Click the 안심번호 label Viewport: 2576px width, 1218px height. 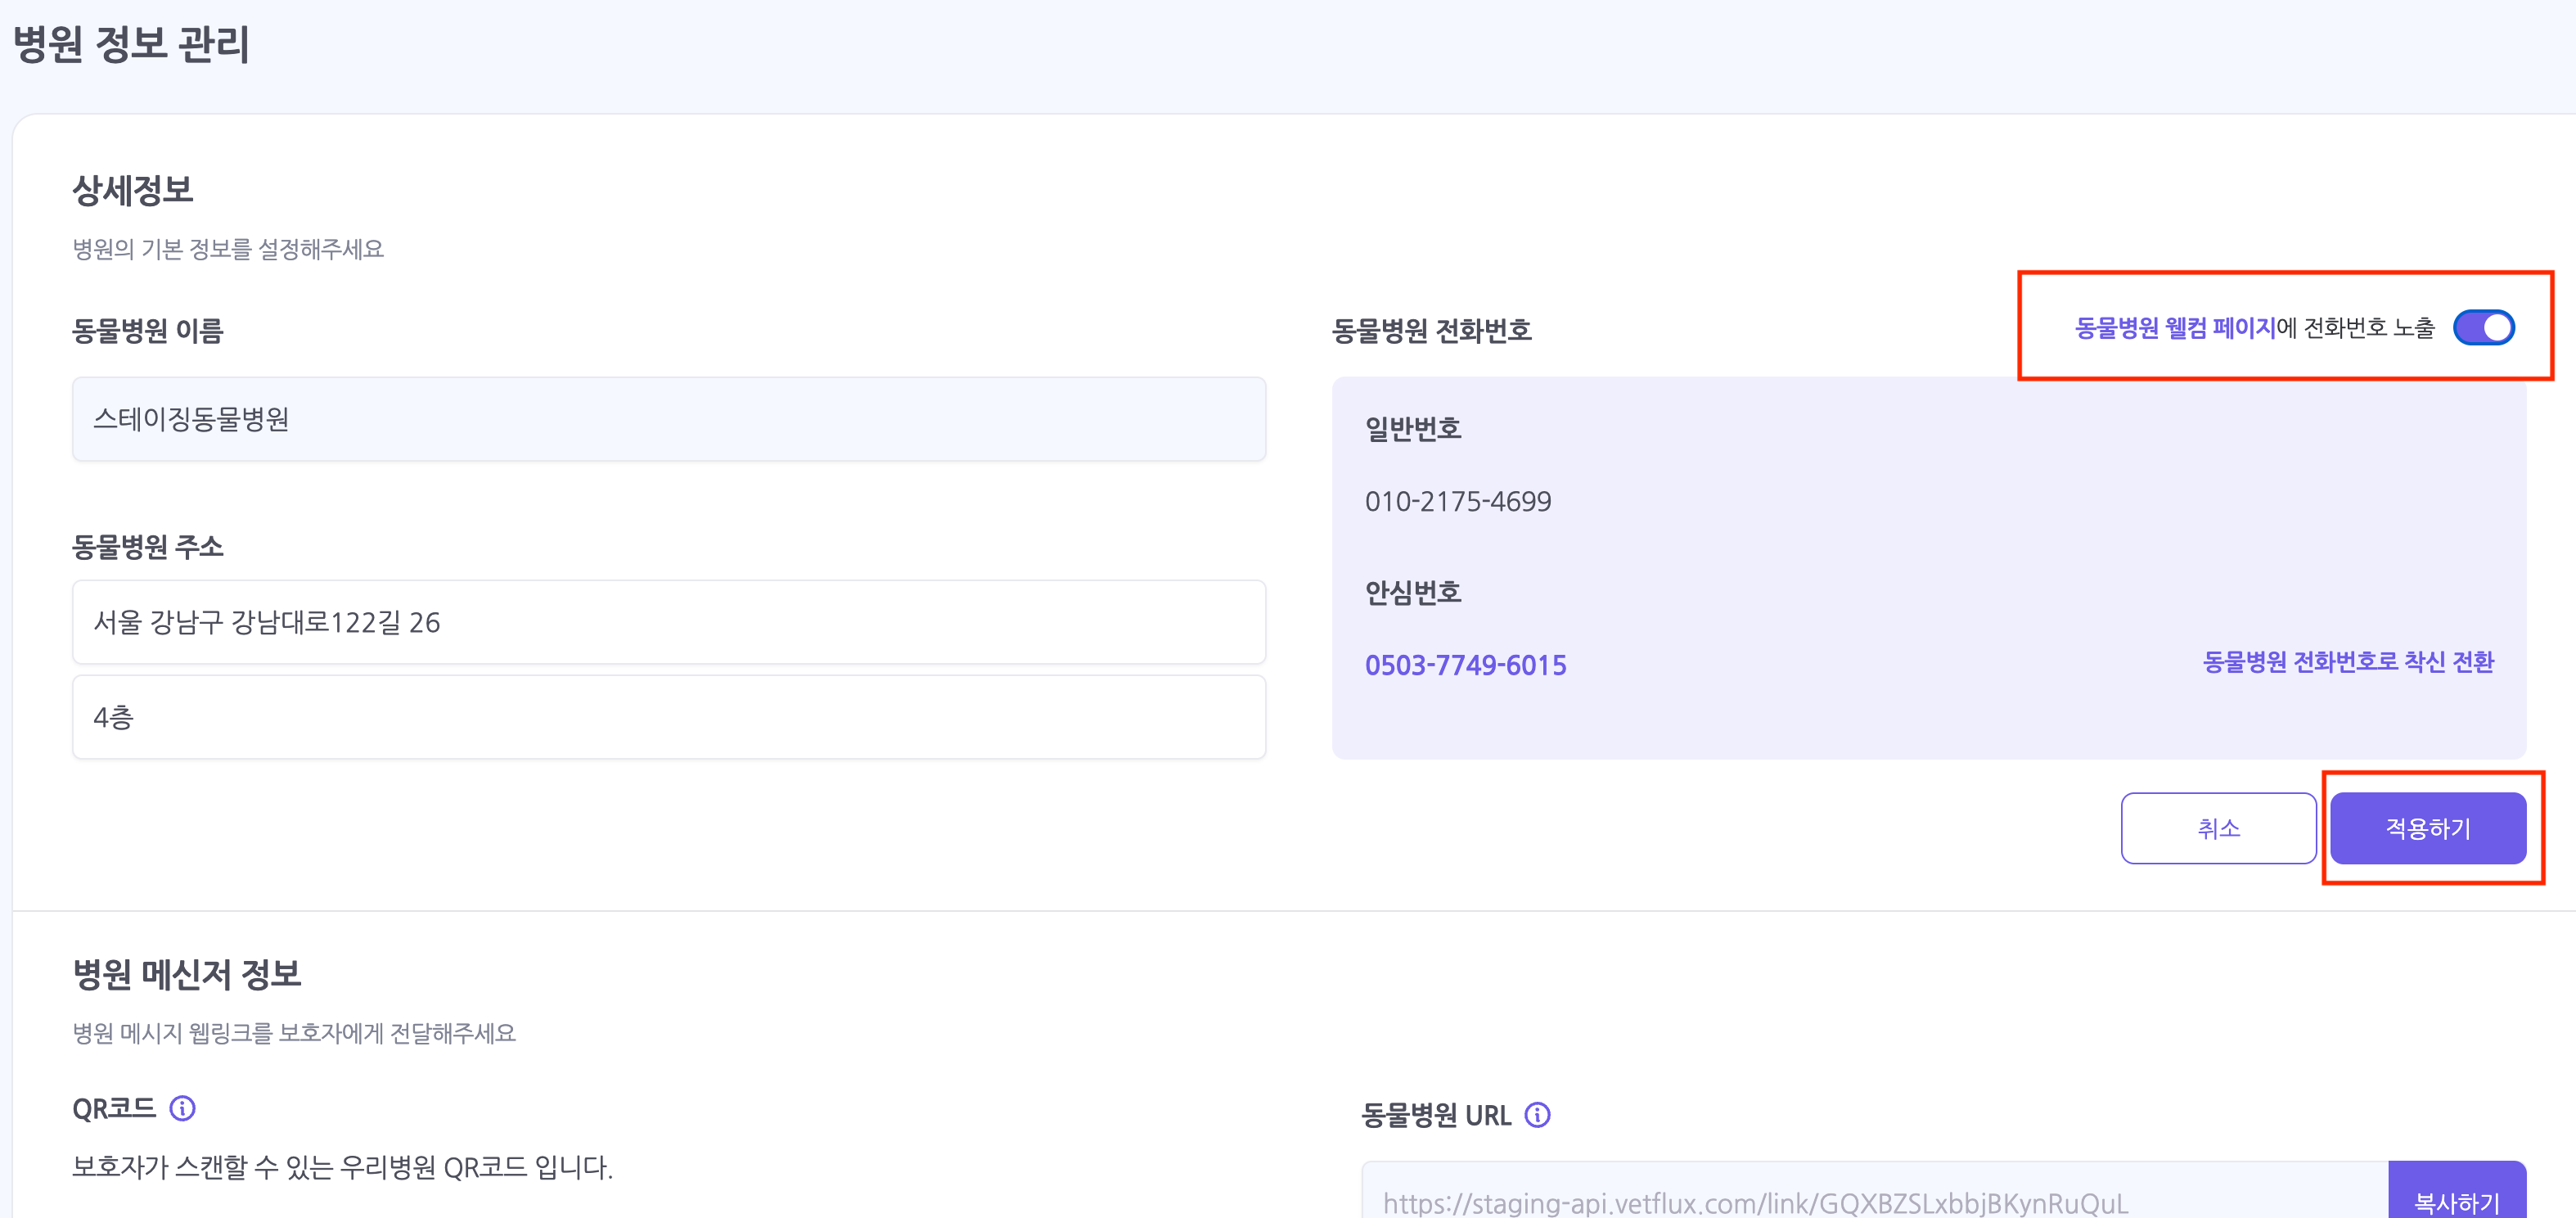1412,592
